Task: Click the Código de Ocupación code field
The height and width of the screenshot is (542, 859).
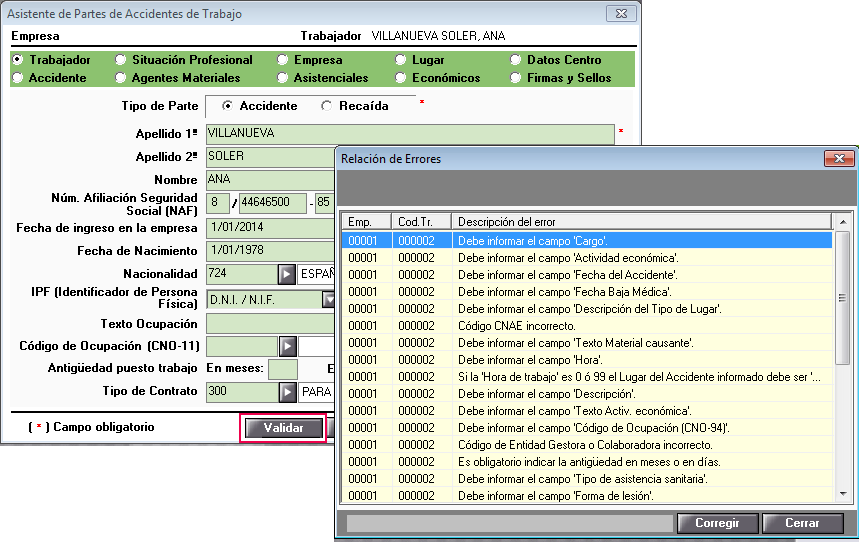Action: click(242, 346)
